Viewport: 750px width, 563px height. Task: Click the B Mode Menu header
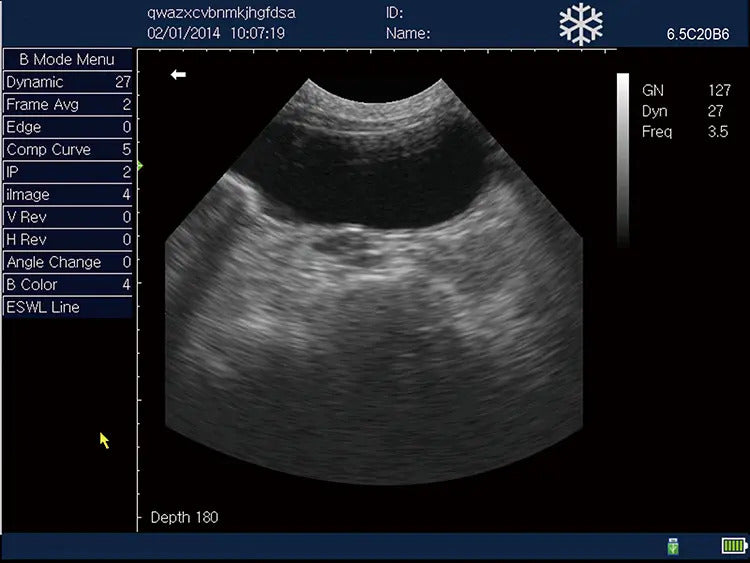[x=68, y=59]
